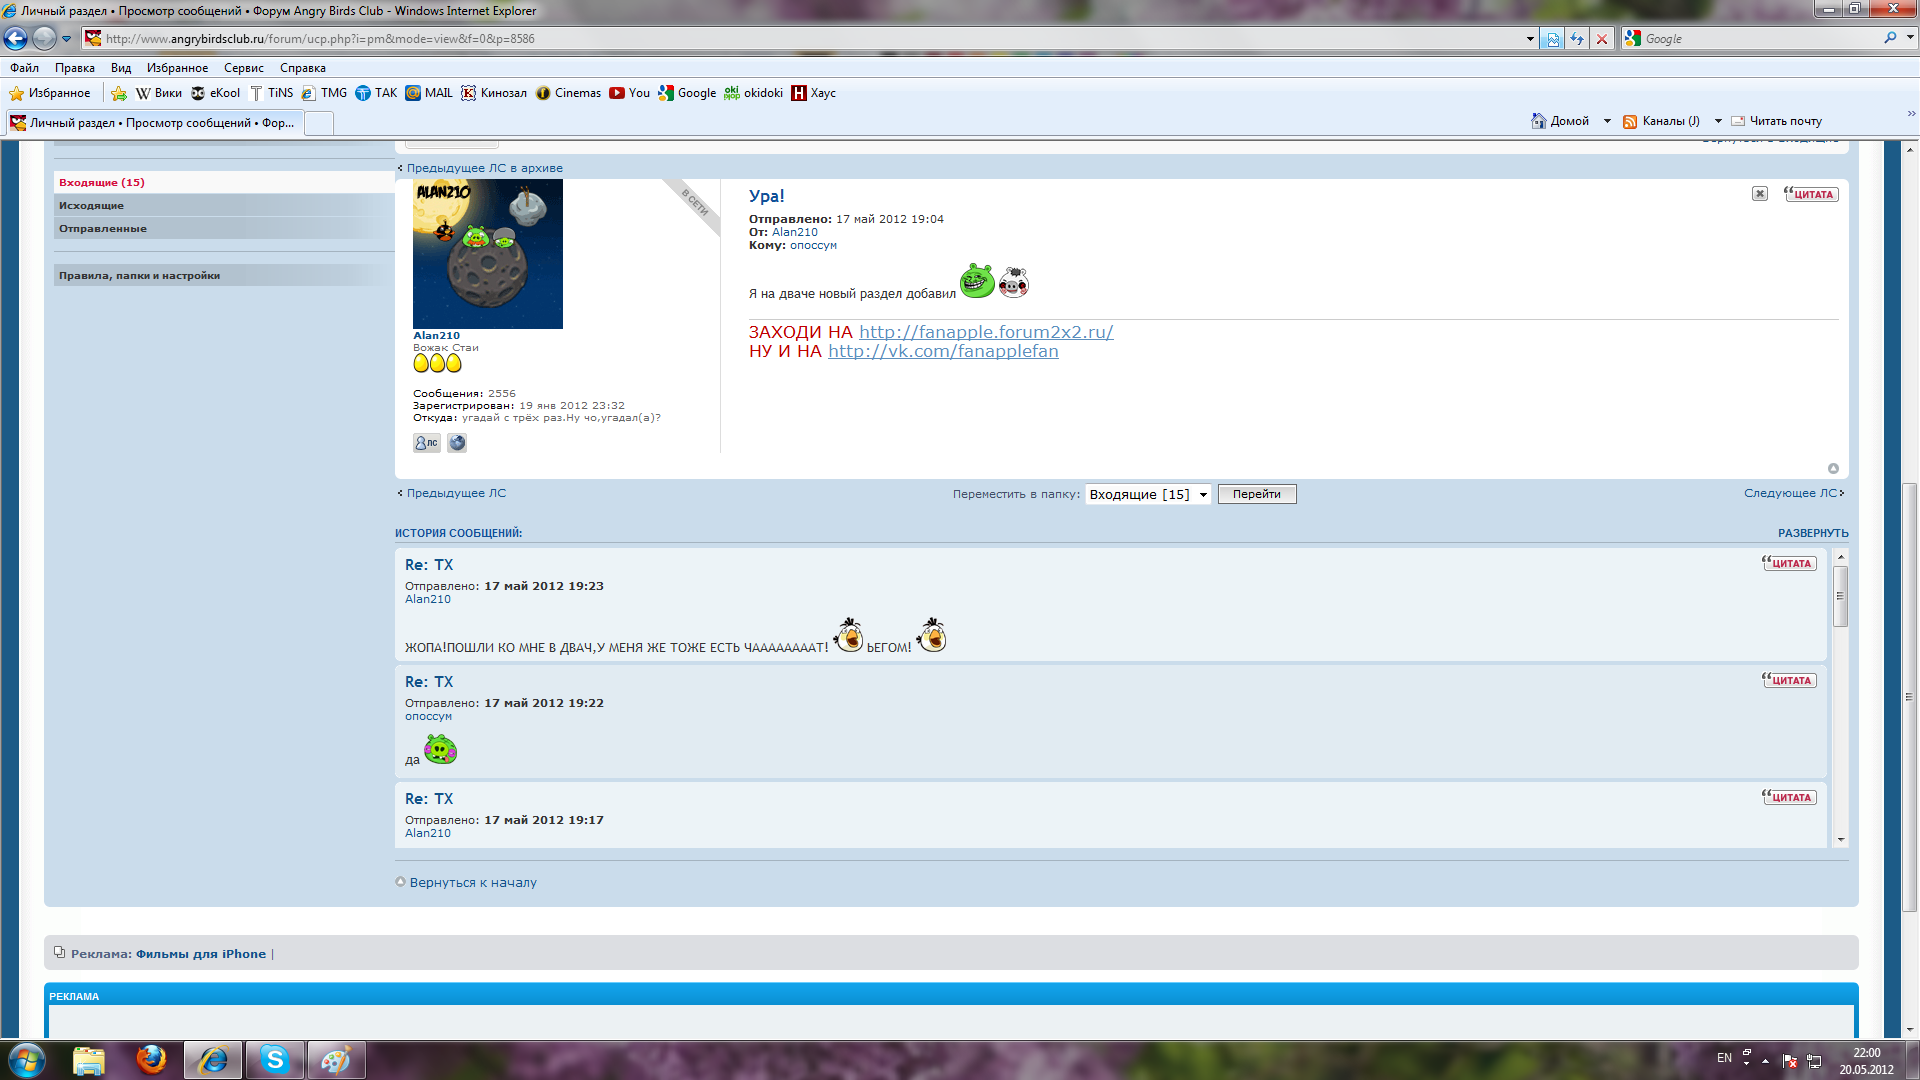
Task: Open the Правка menu
Action: 75,68
